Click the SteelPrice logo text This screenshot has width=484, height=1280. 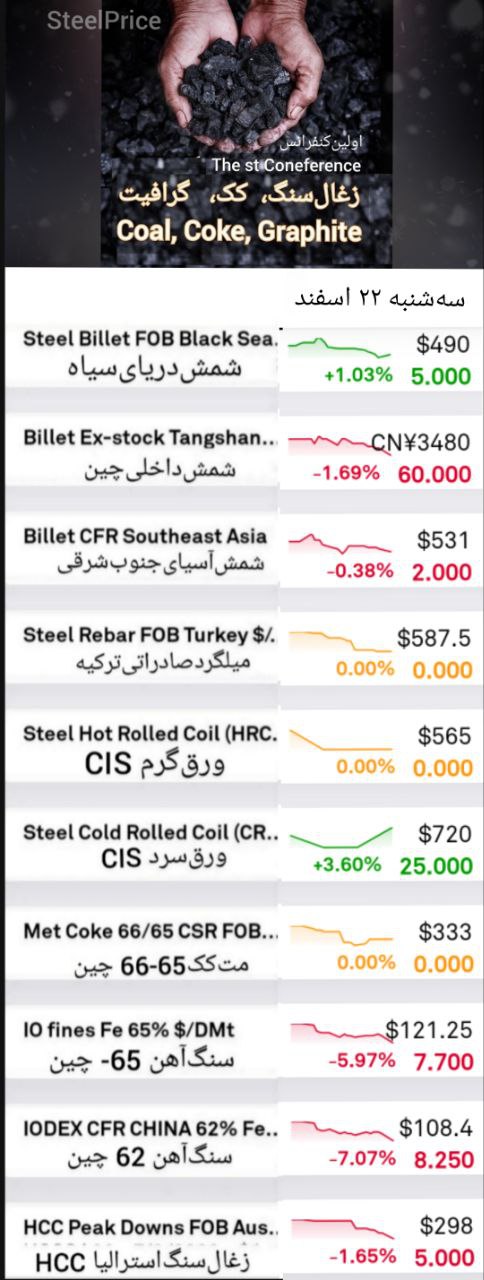tap(104, 20)
